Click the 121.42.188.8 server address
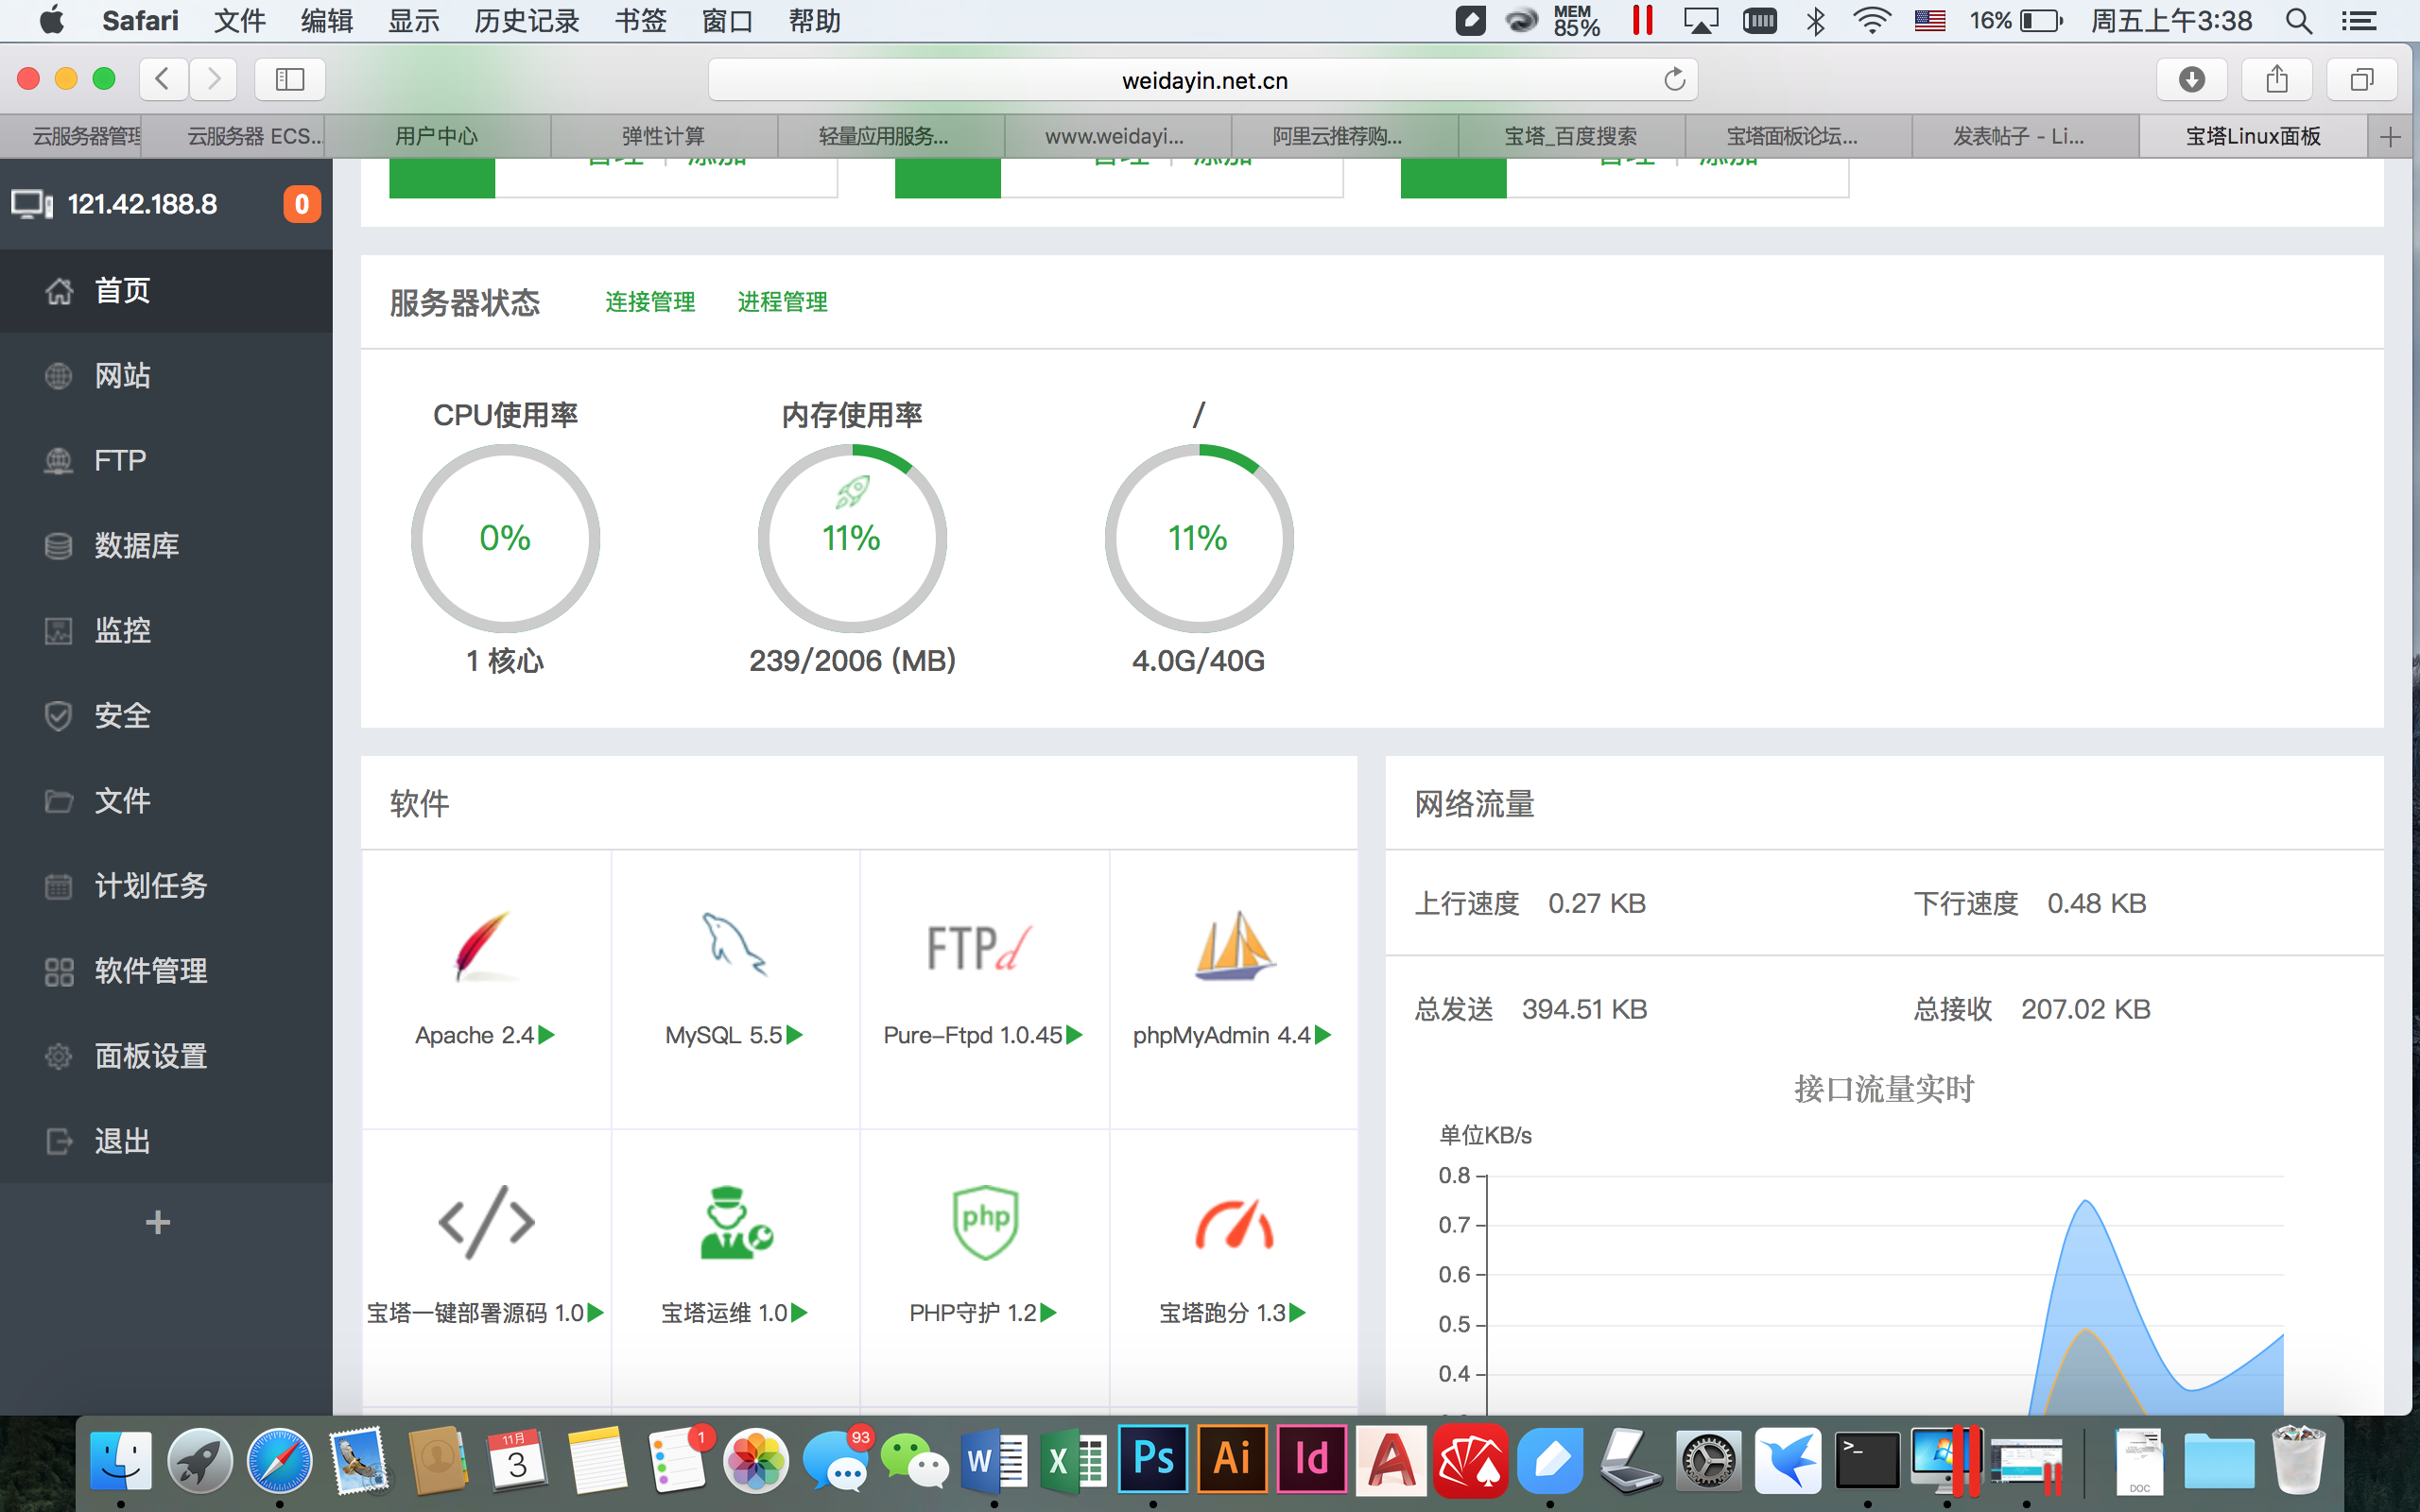Image resolution: width=2420 pixels, height=1512 pixels. pyautogui.click(x=142, y=204)
